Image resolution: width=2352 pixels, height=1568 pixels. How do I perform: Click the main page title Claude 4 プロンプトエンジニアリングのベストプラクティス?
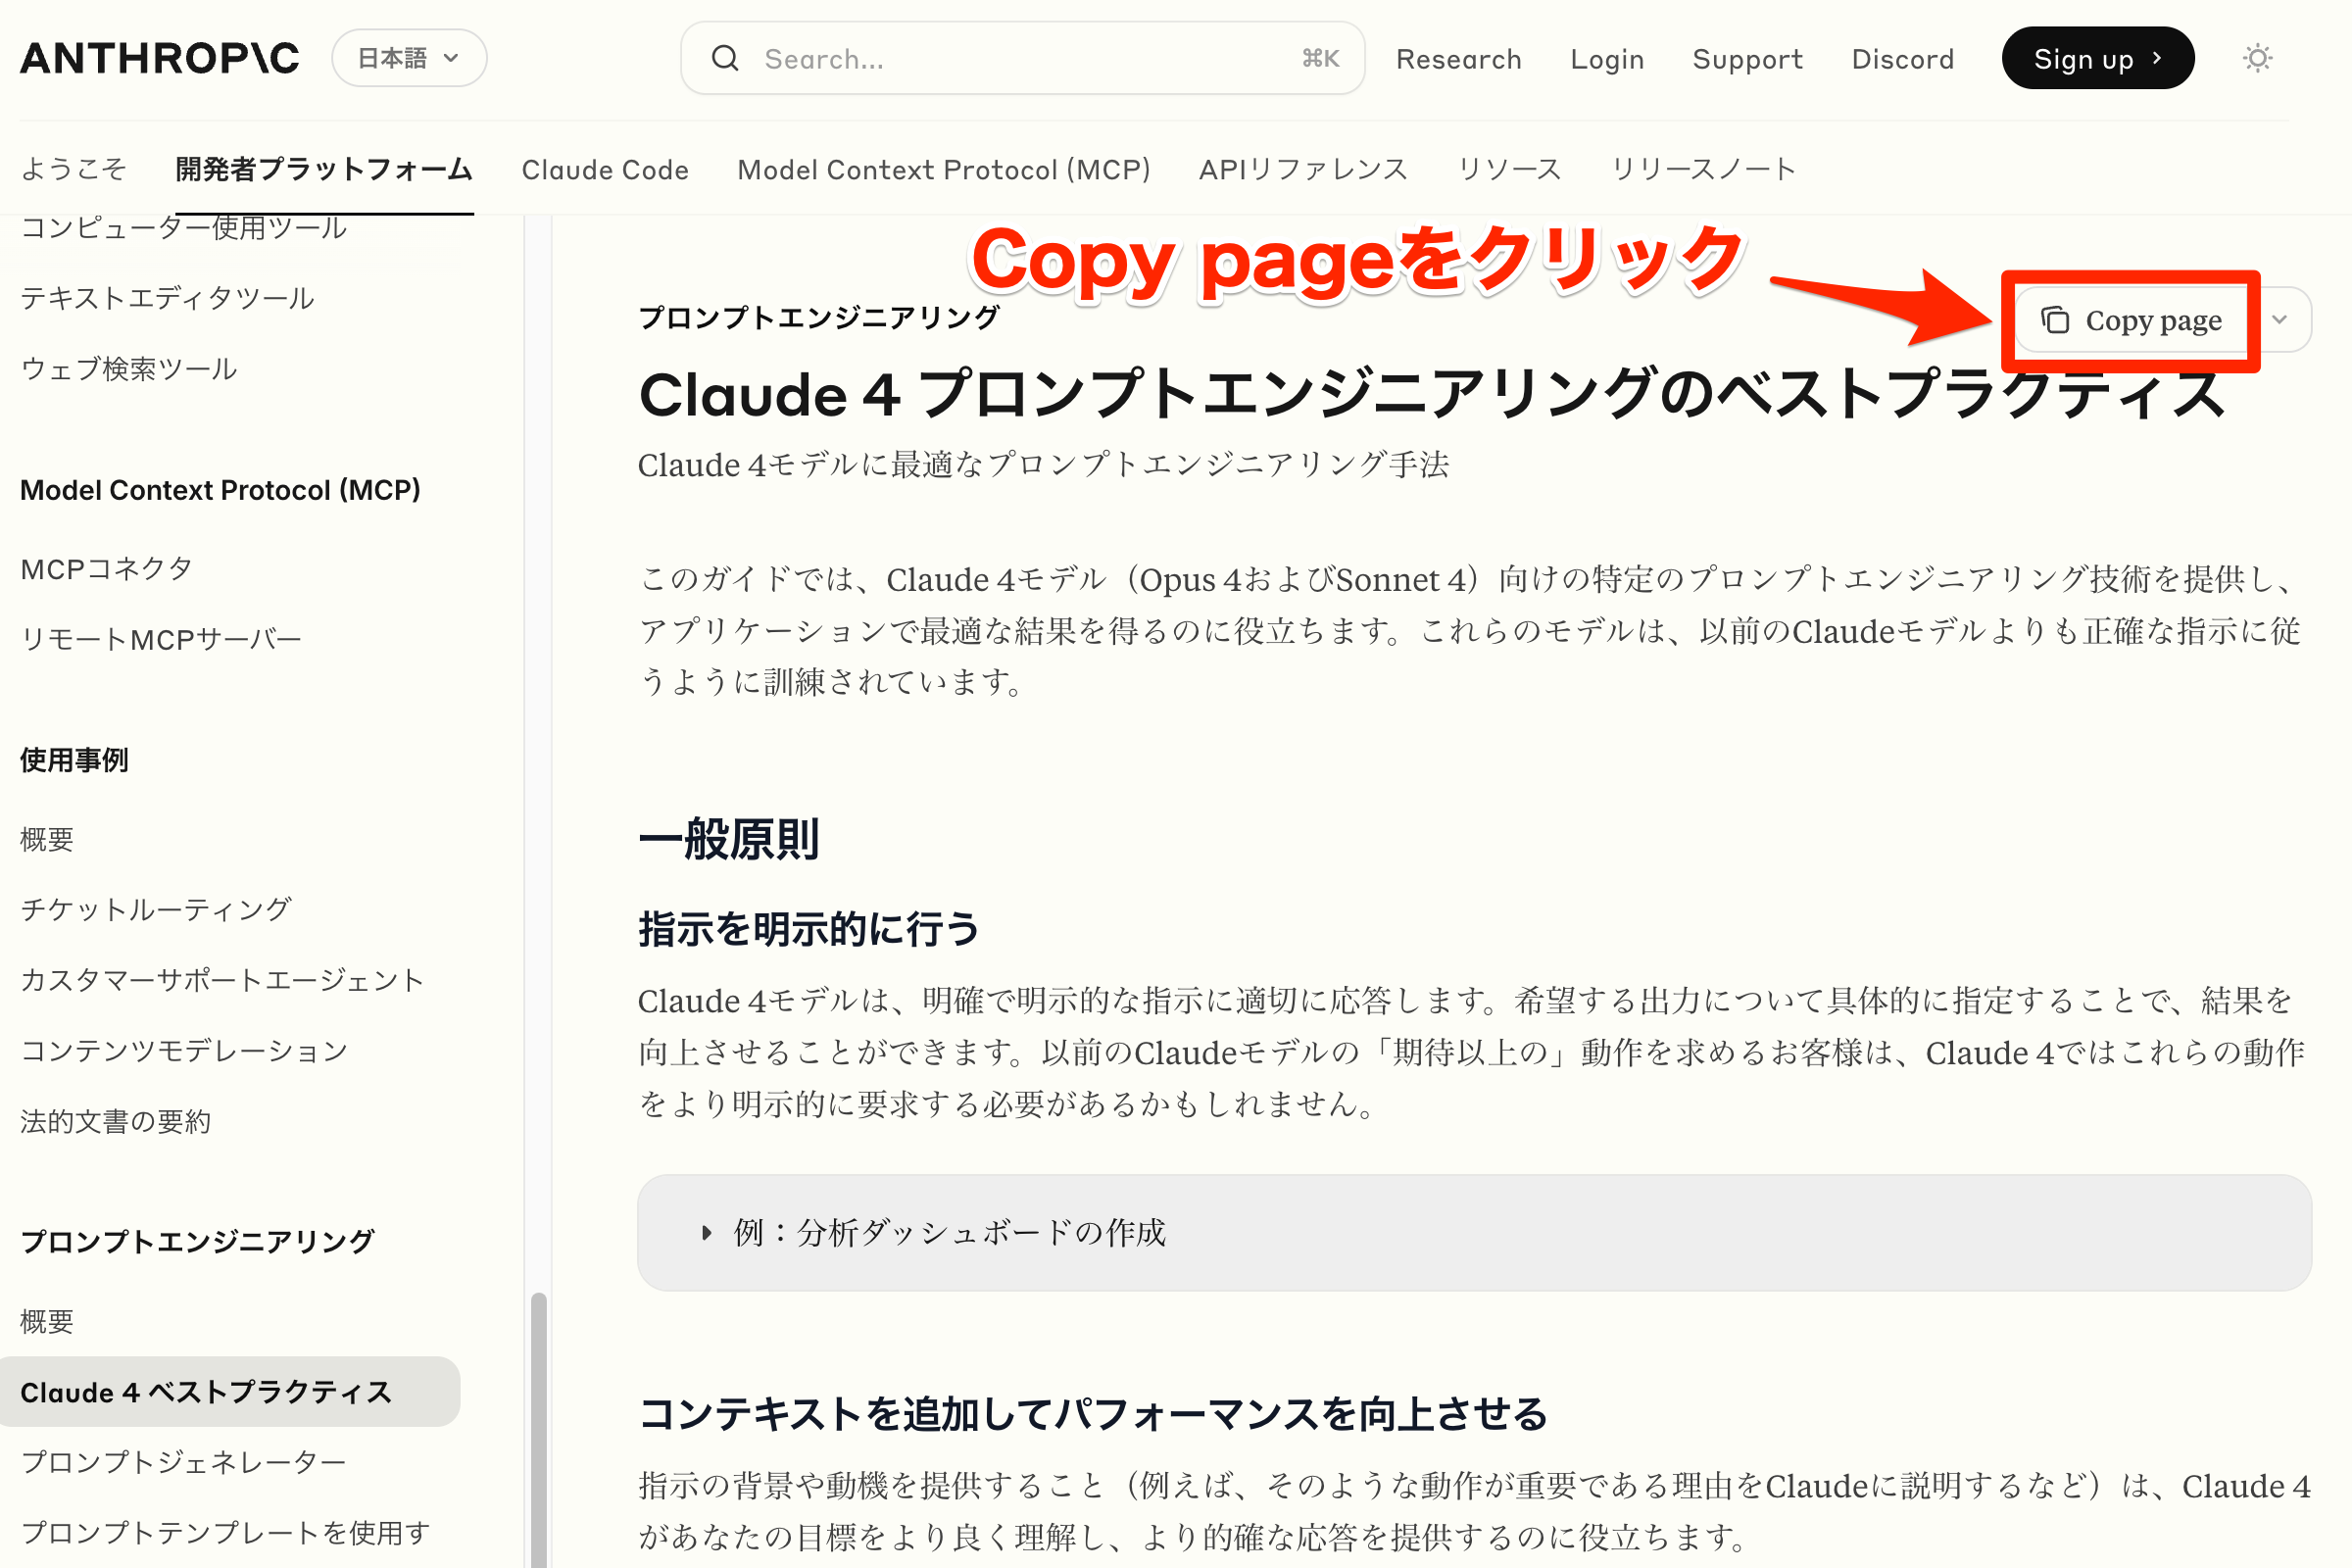(x=1432, y=393)
